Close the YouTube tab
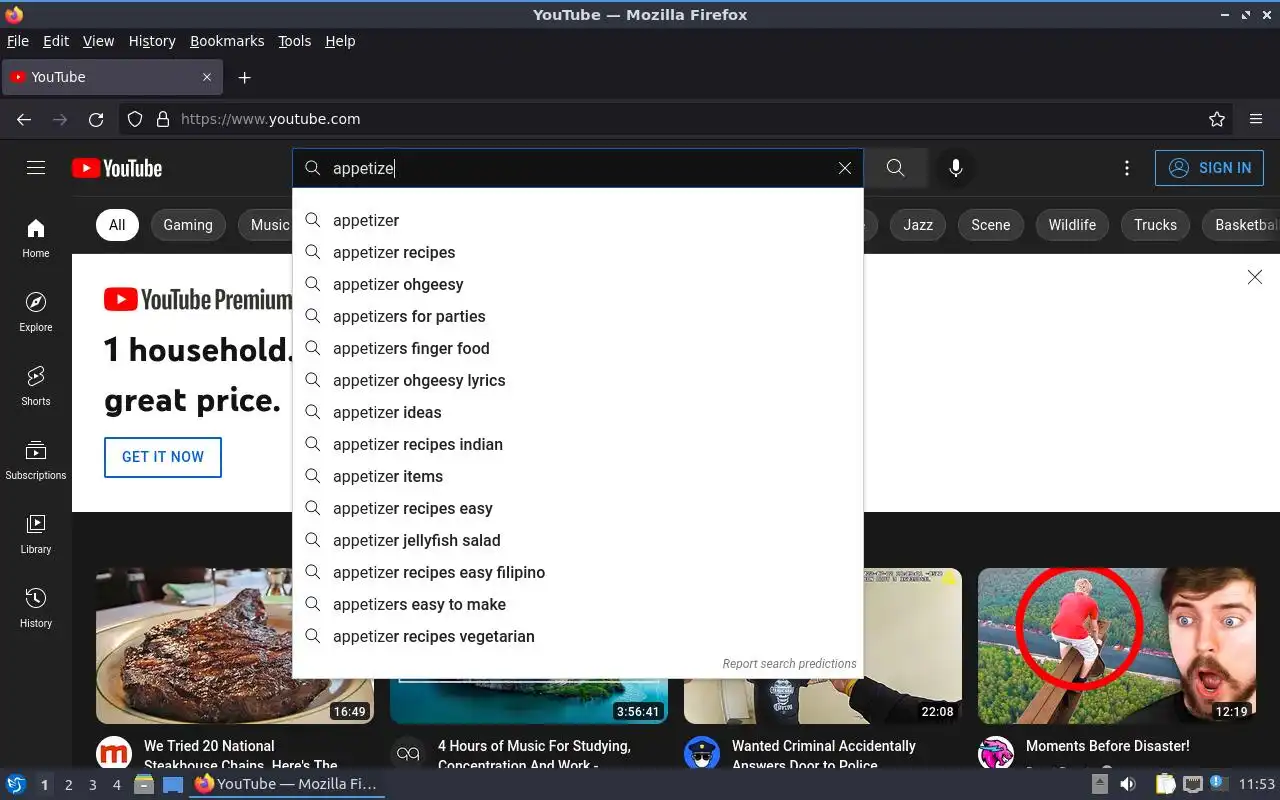The image size is (1280, 800). pyautogui.click(x=207, y=77)
